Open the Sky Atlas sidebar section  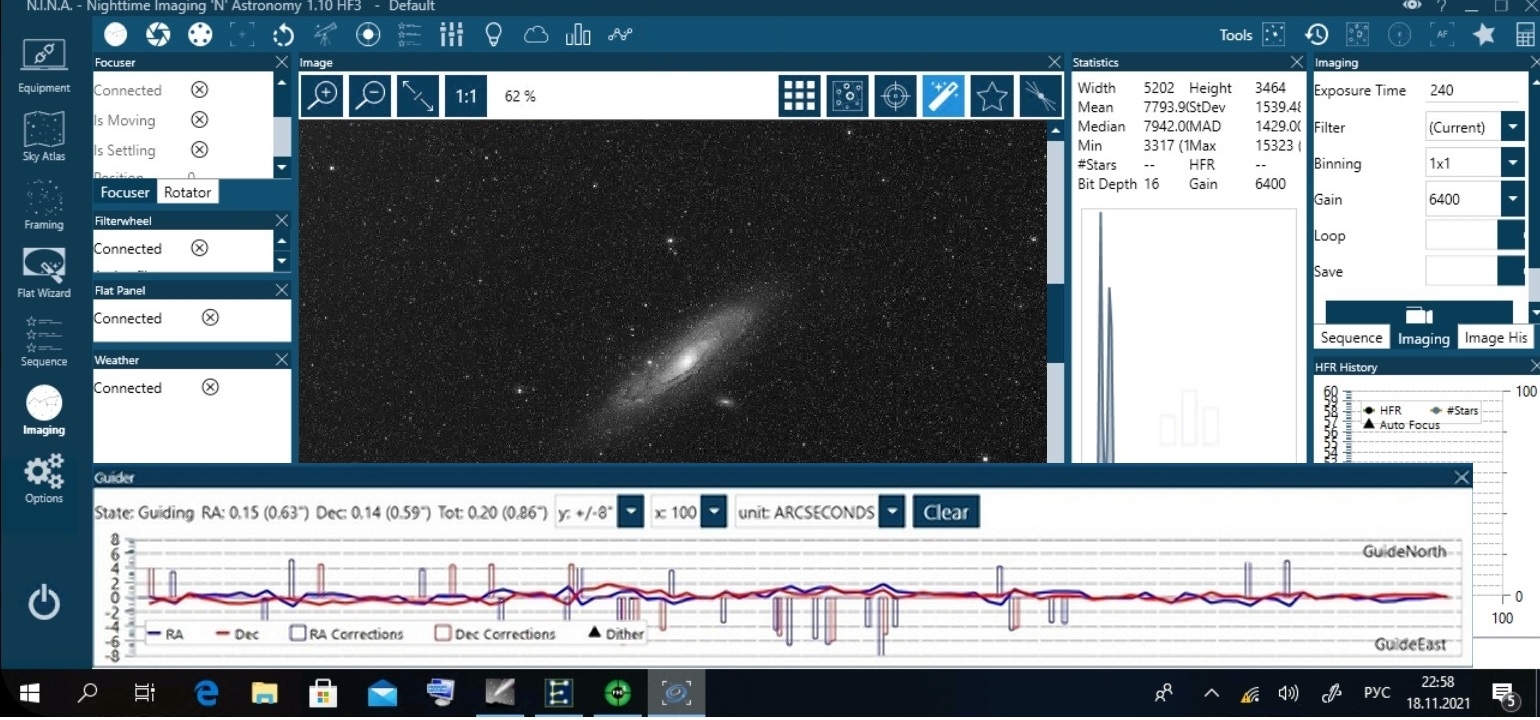click(43, 135)
